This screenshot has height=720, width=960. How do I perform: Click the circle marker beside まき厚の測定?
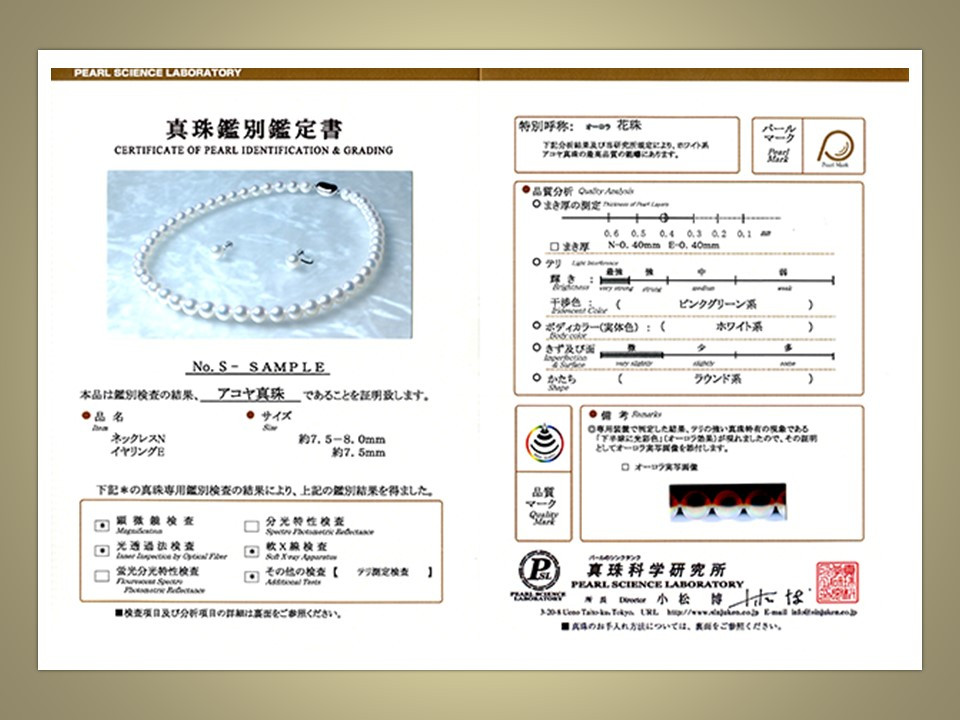[x=536, y=204]
